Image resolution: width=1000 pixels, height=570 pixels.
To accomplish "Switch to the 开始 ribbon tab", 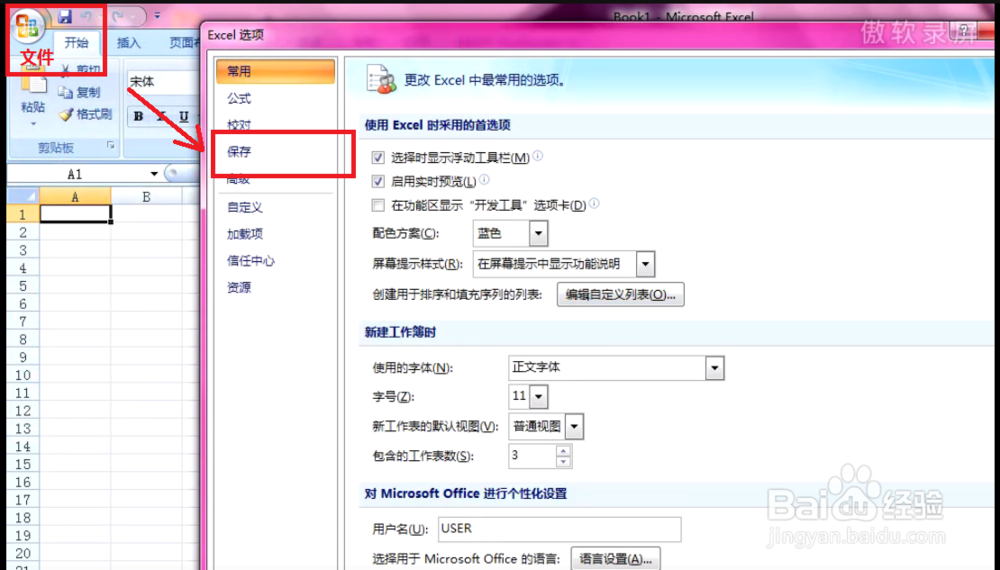I will (76, 43).
